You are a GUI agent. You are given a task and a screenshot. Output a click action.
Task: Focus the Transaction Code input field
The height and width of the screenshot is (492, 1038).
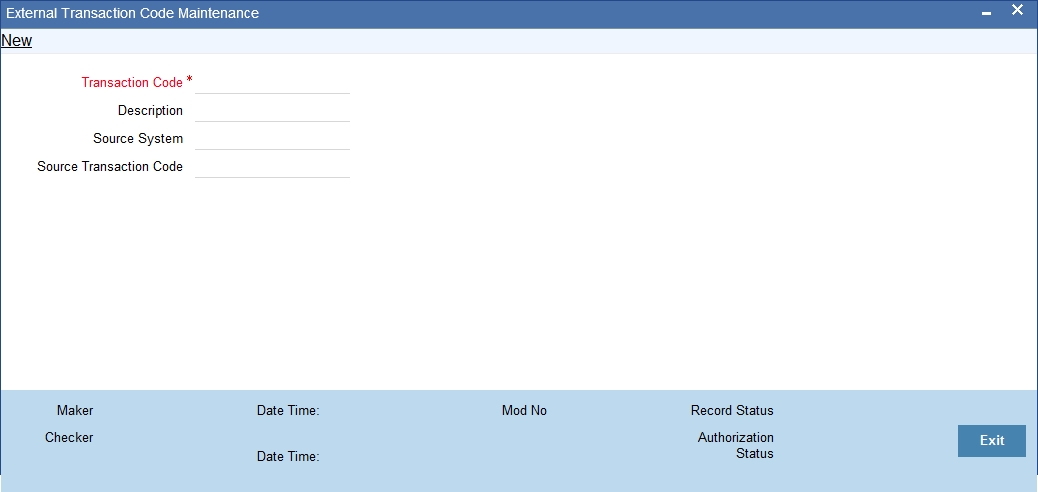[272, 83]
